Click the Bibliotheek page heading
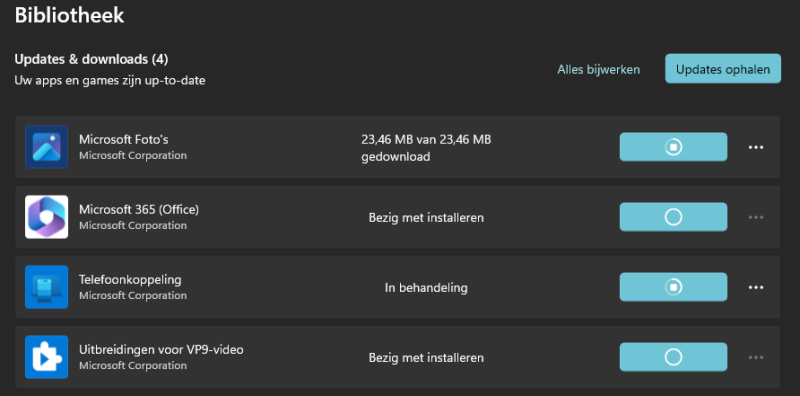This screenshot has height=396, width=800. [x=69, y=15]
